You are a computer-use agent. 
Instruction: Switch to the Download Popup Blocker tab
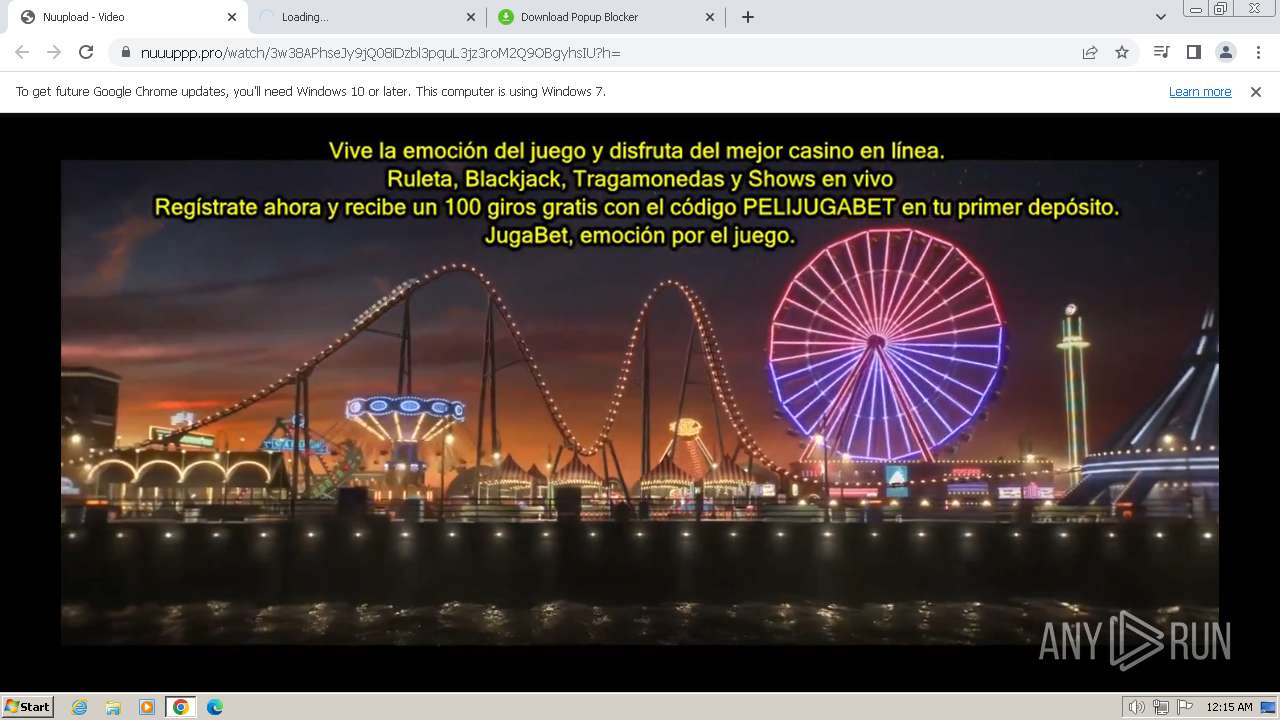(x=605, y=17)
